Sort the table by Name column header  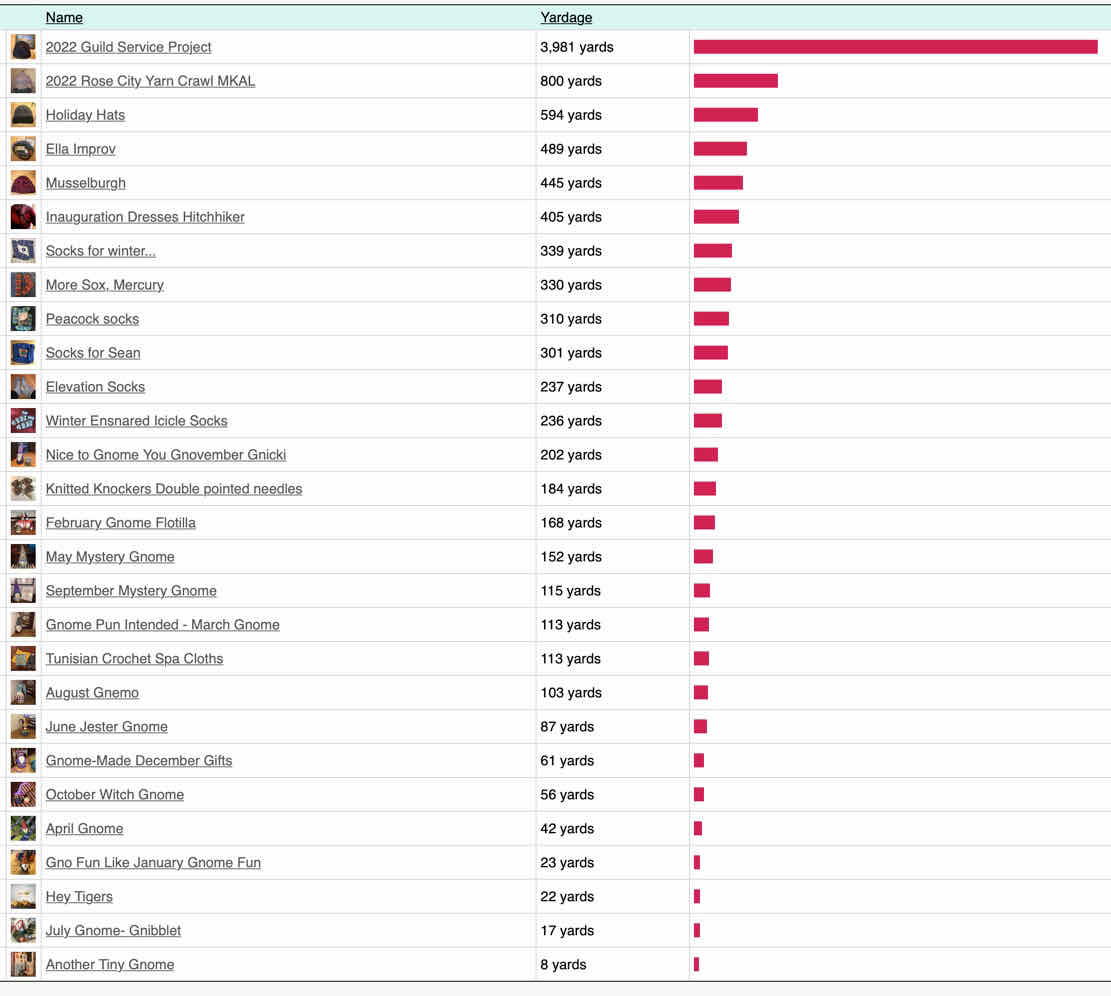[x=64, y=18]
